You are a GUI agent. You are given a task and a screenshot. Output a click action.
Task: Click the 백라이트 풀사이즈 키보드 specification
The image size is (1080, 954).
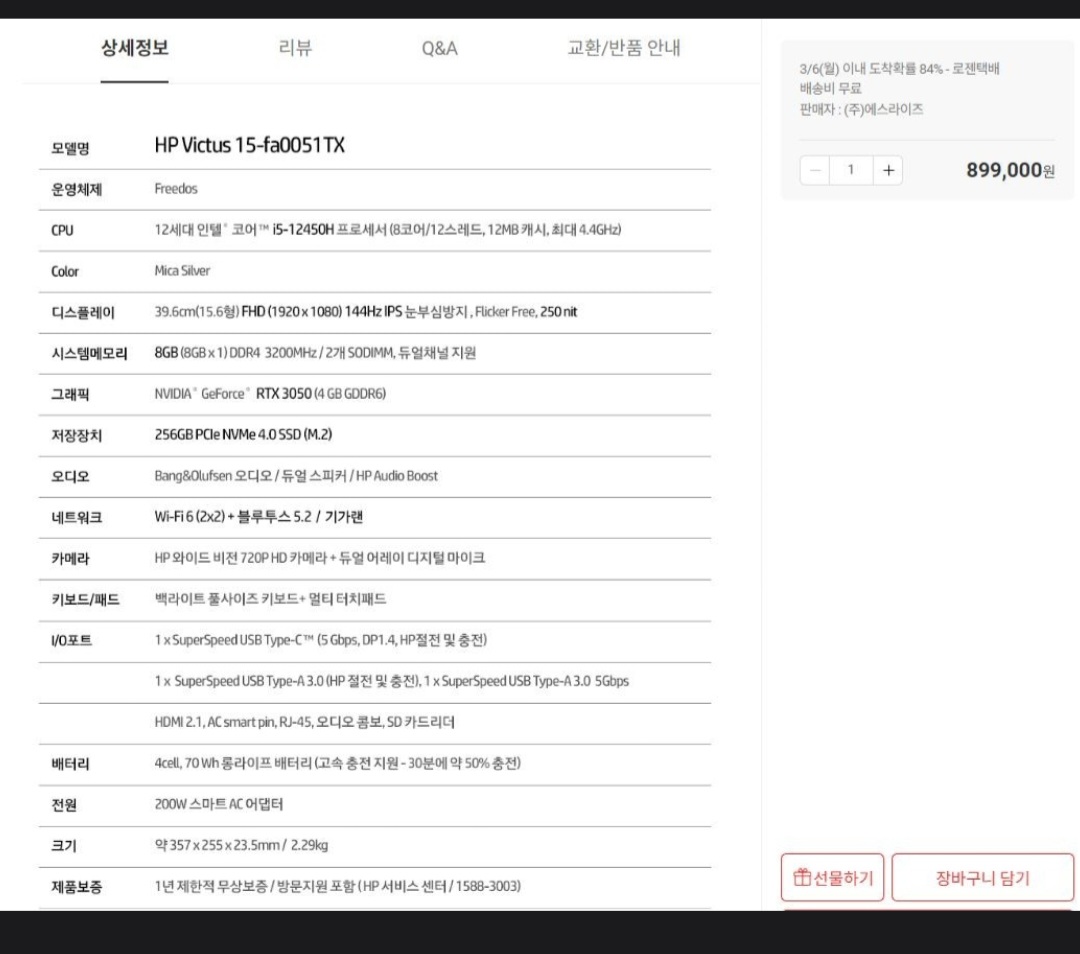coord(270,599)
